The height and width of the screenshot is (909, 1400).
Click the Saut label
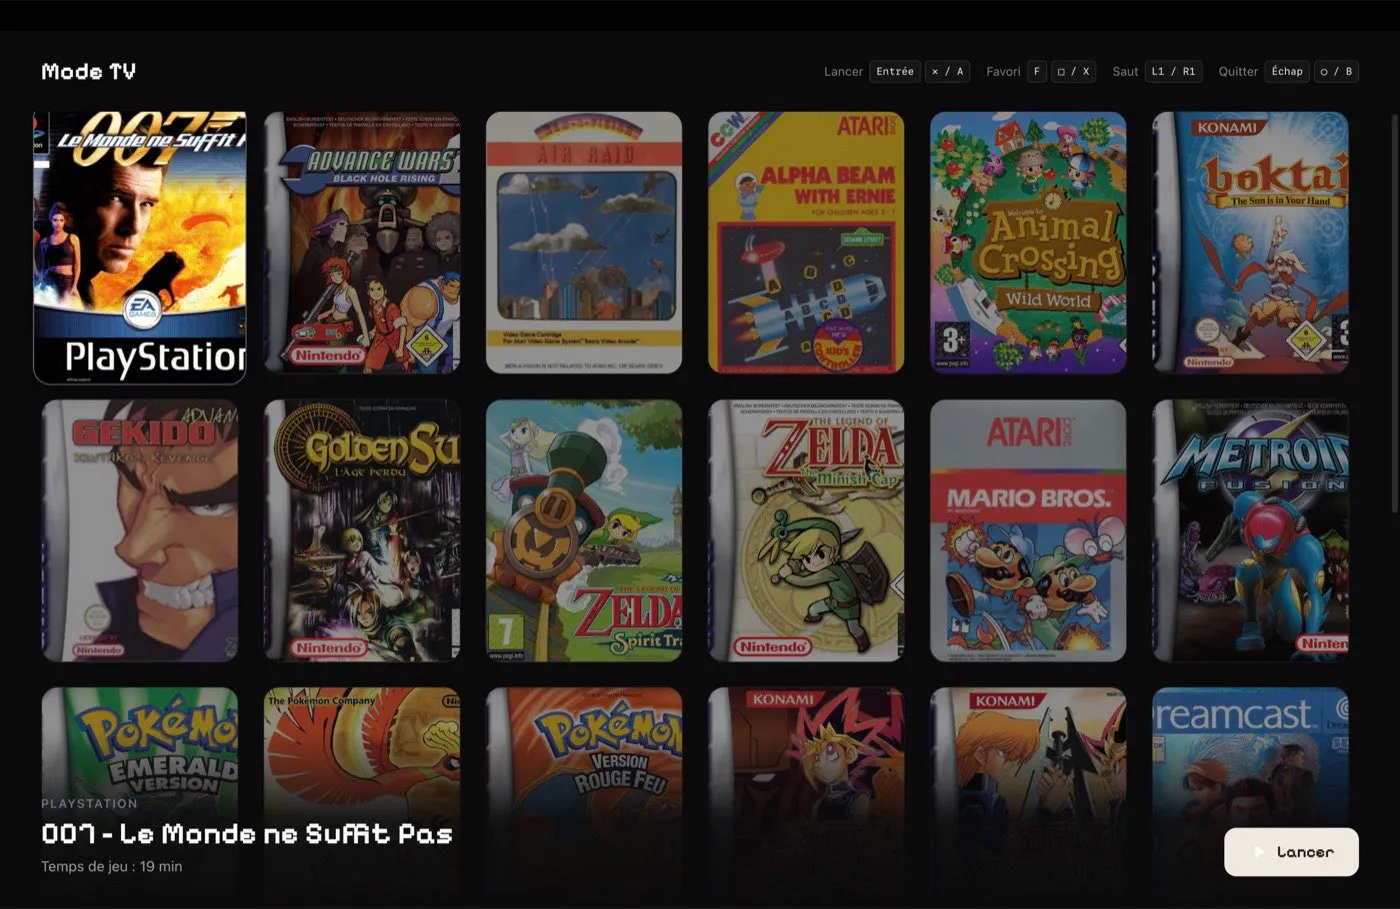pos(1125,72)
